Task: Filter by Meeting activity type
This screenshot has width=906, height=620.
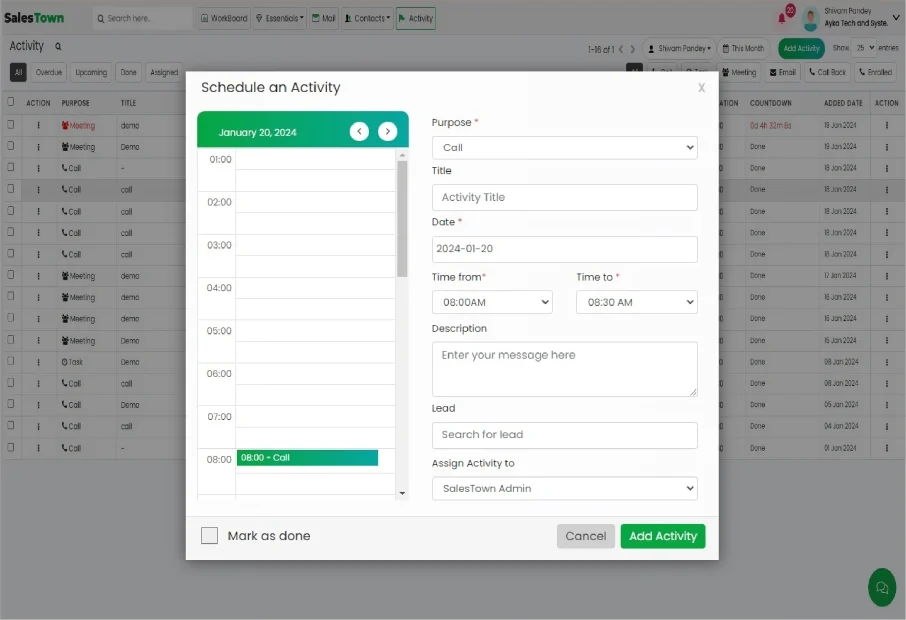Action: [x=739, y=72]
